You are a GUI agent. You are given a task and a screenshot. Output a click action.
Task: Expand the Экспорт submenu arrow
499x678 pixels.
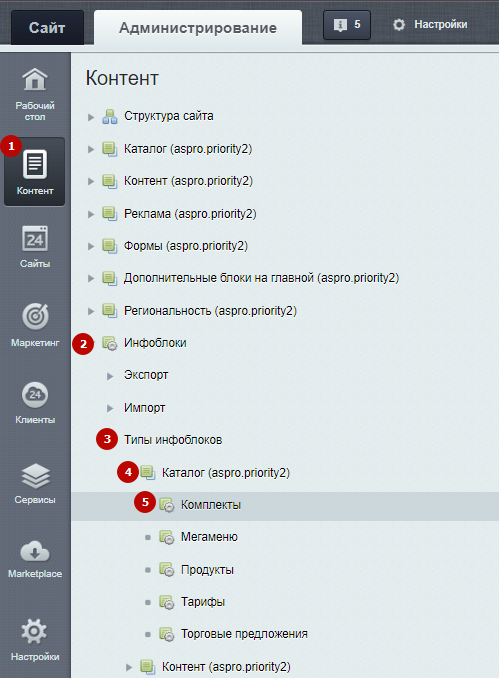pyautogui.click(x=110, y=376)
